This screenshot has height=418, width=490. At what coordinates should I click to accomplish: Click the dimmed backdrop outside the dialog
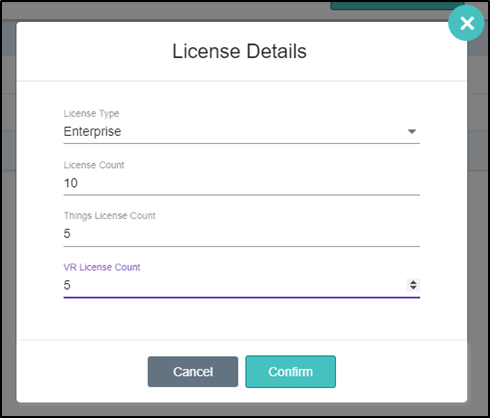(x=8, y=233)
